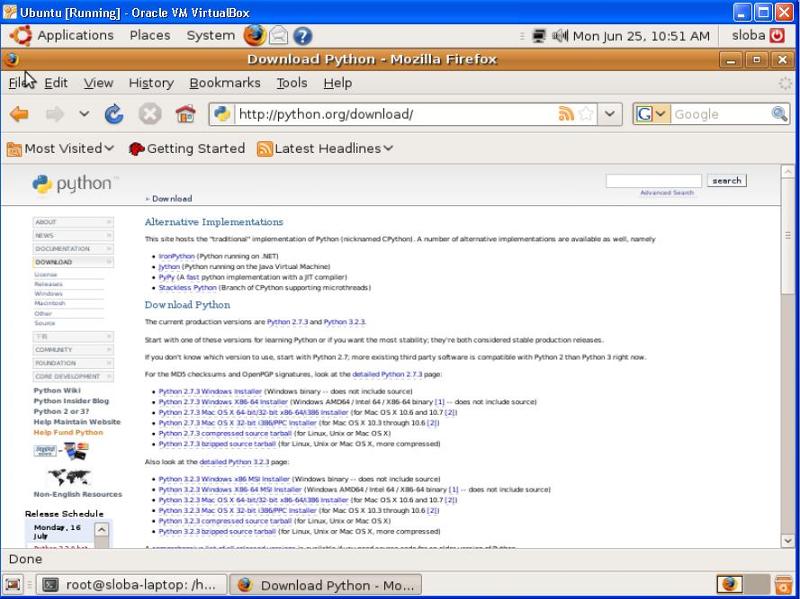Click the python logo on the webpage

point(75,184)
